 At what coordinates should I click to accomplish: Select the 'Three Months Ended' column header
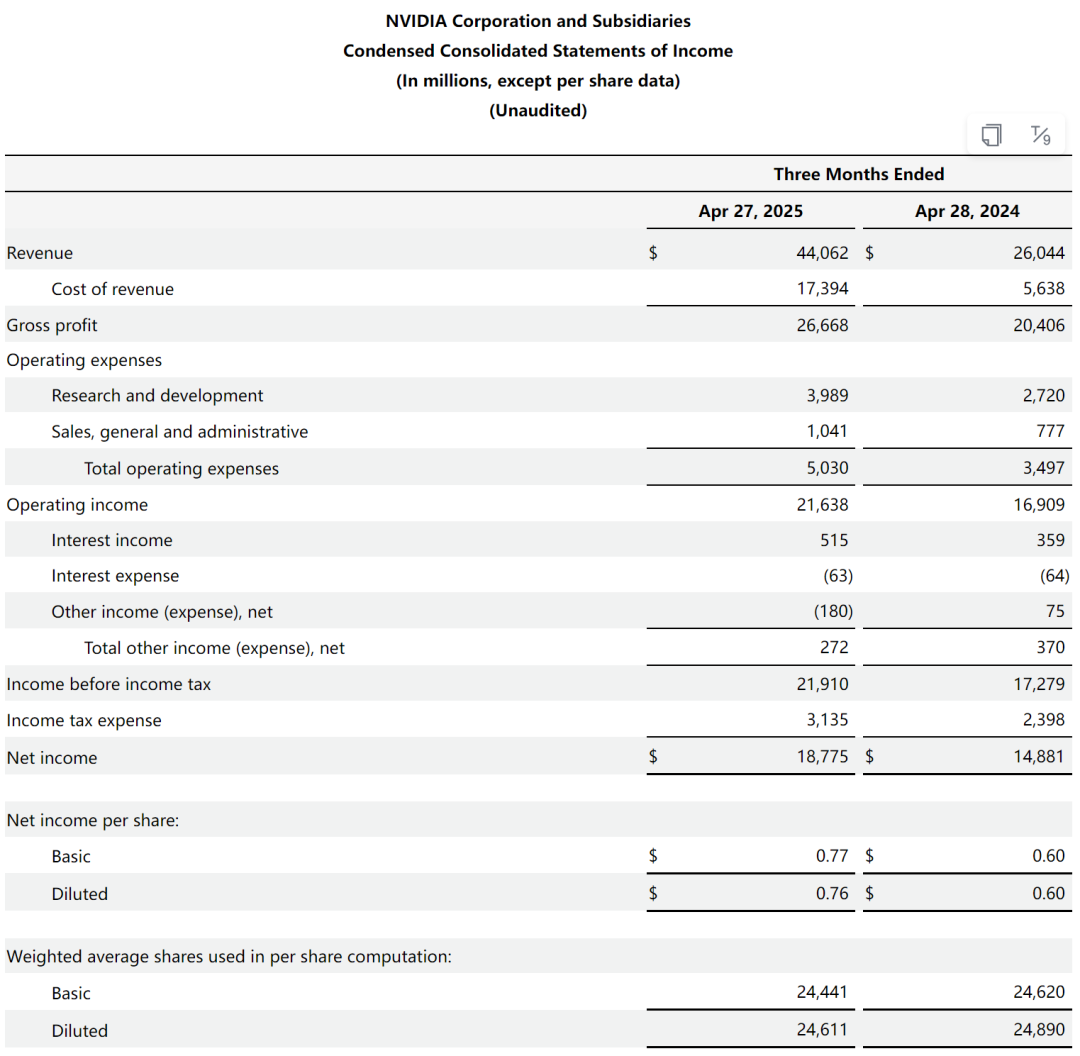pos(858,174)
